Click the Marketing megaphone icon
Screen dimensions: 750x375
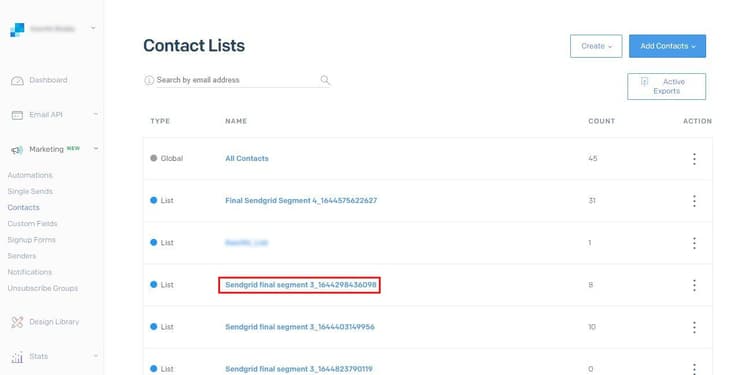(17, 150)
